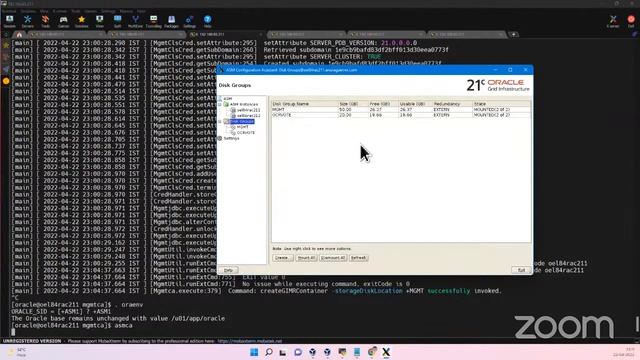Viewport: 640px width, 360px height.
Task: Click the OCRVOTE size value 20.00
Action: point(345,115)
